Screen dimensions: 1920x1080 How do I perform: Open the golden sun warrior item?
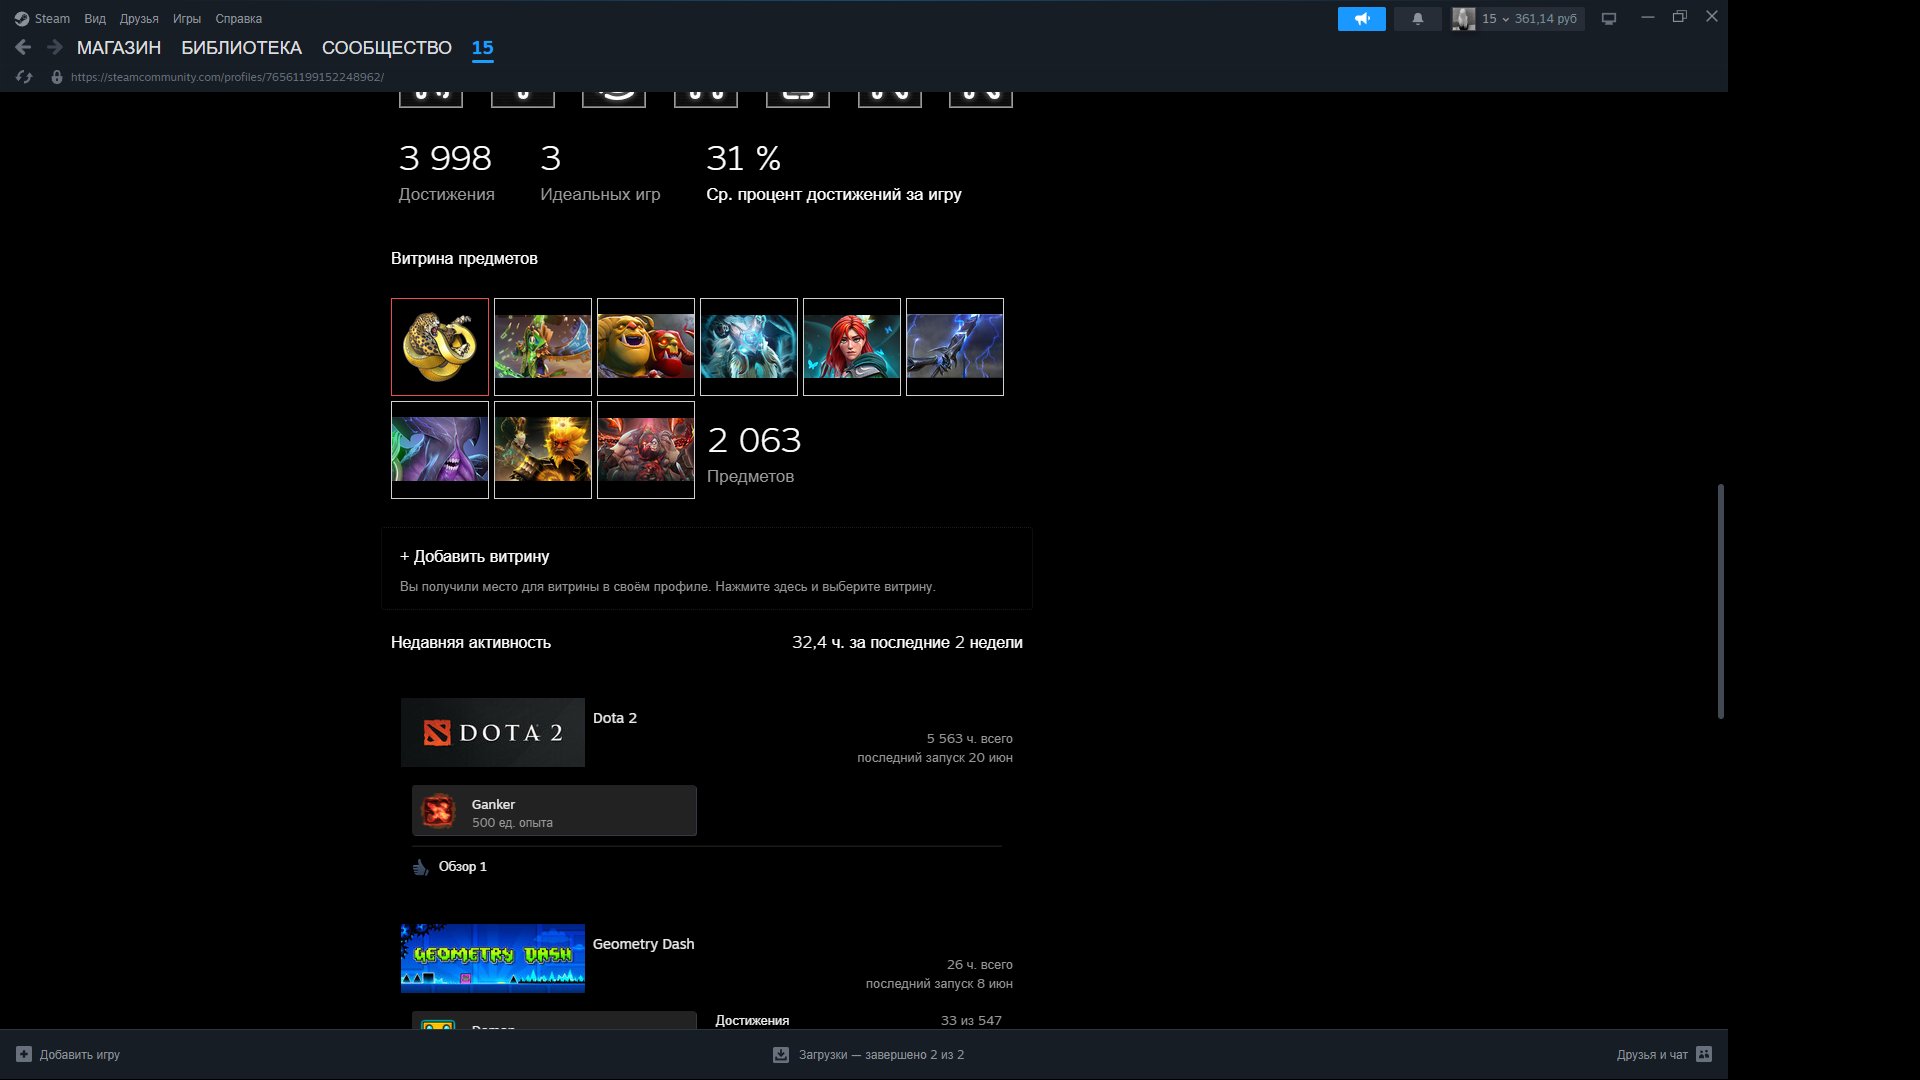pos(543,450)
